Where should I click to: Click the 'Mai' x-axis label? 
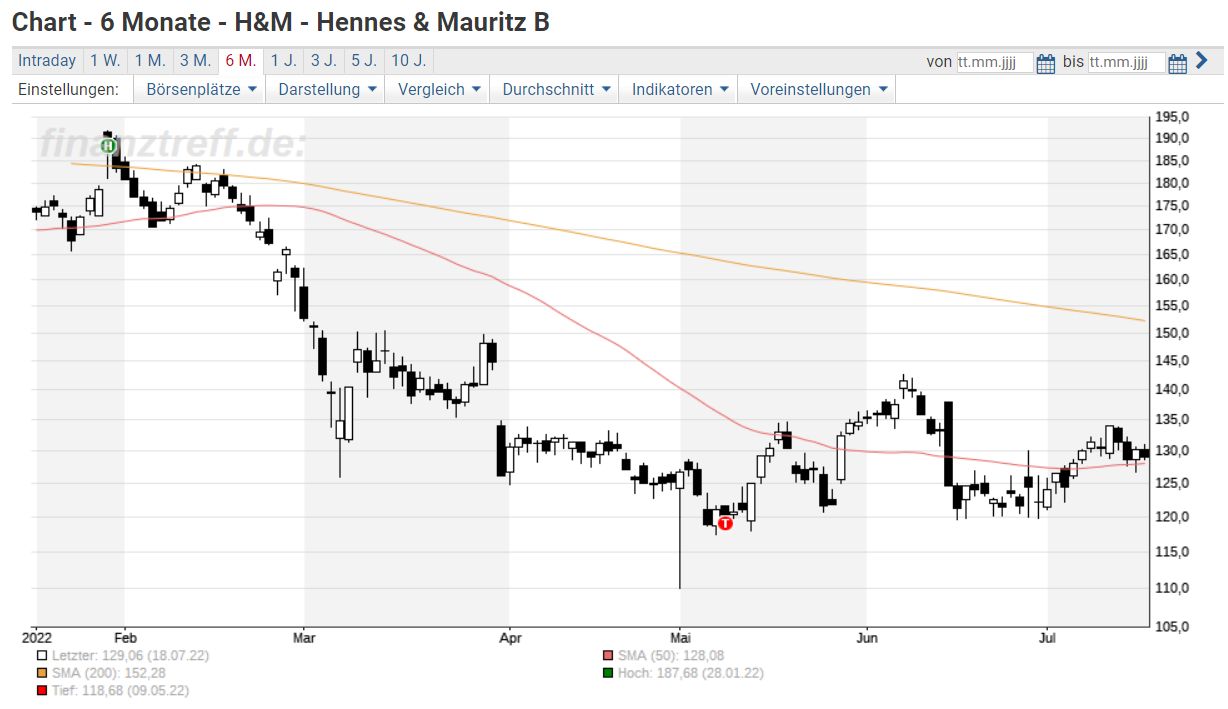click(681, 636)
